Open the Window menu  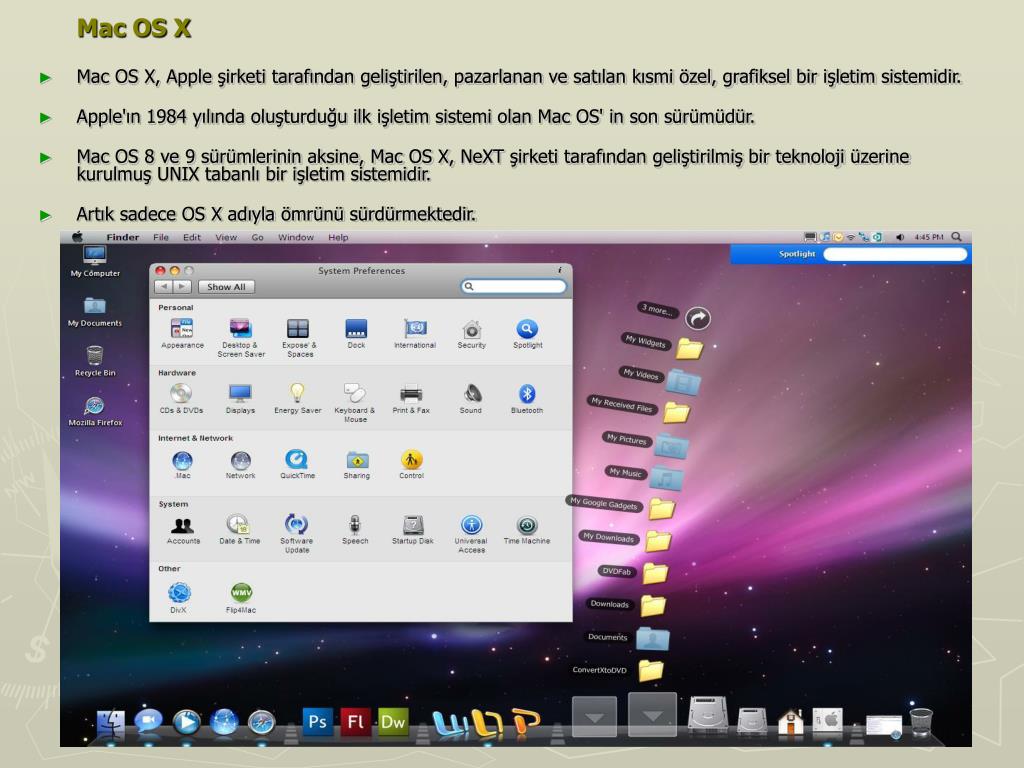296,237
